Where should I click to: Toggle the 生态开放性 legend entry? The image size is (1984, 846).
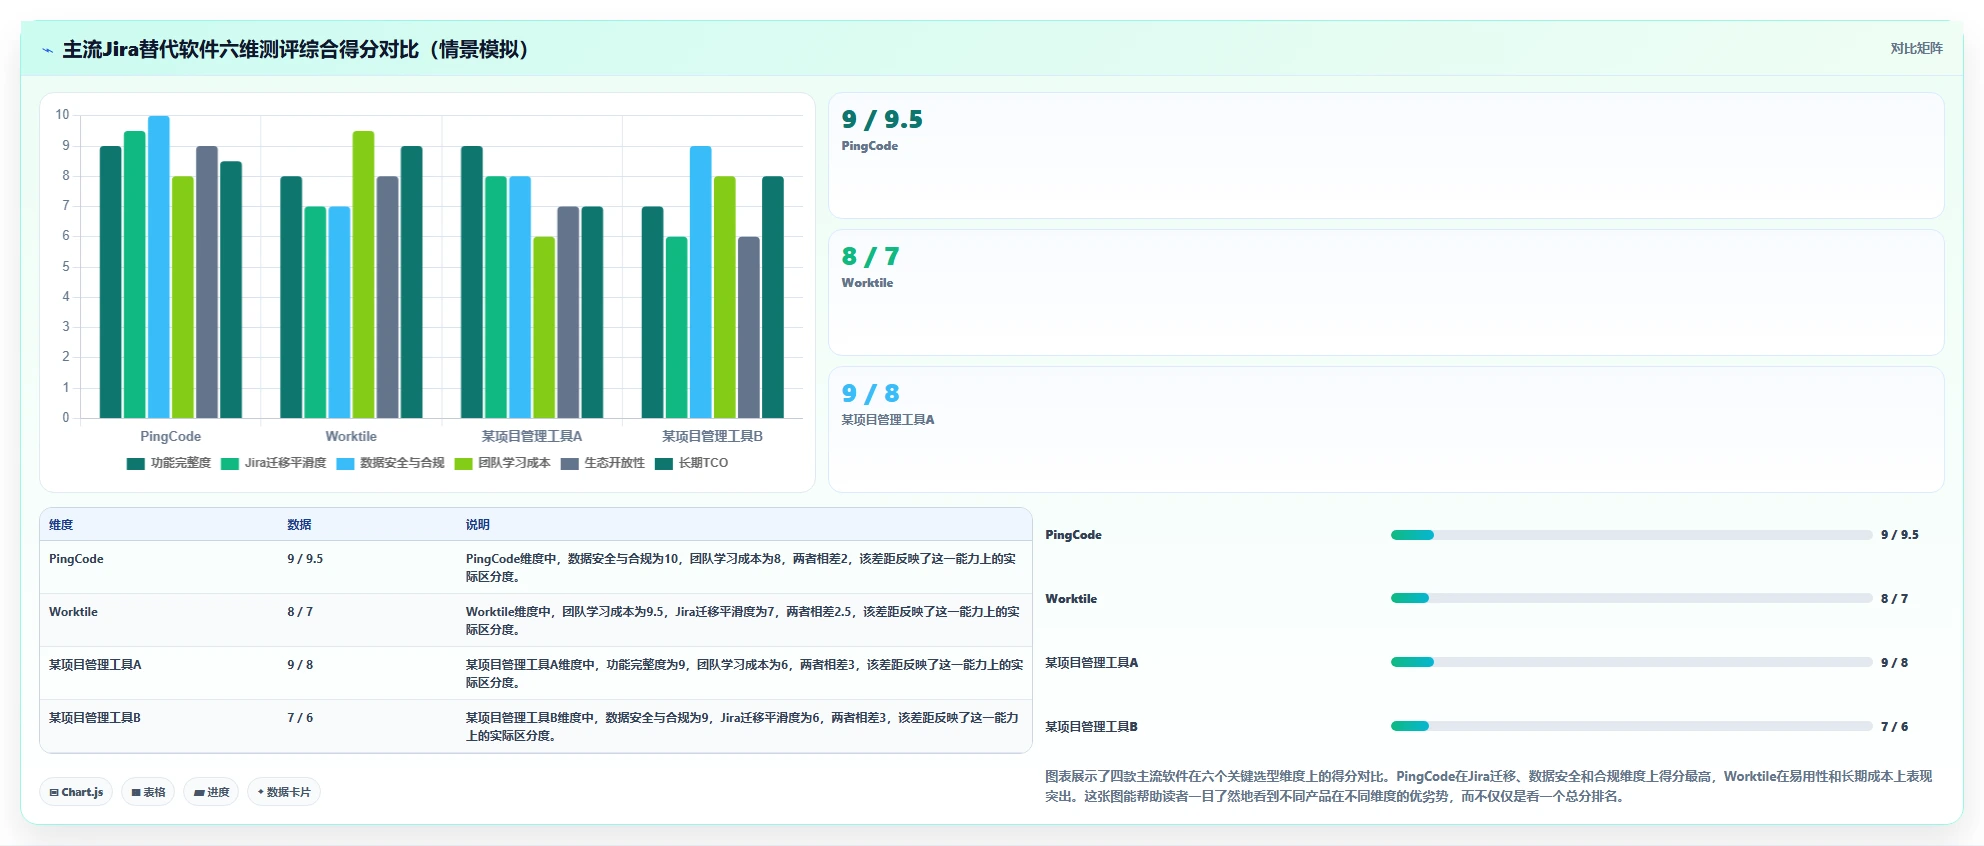click(x=603, y=463)
